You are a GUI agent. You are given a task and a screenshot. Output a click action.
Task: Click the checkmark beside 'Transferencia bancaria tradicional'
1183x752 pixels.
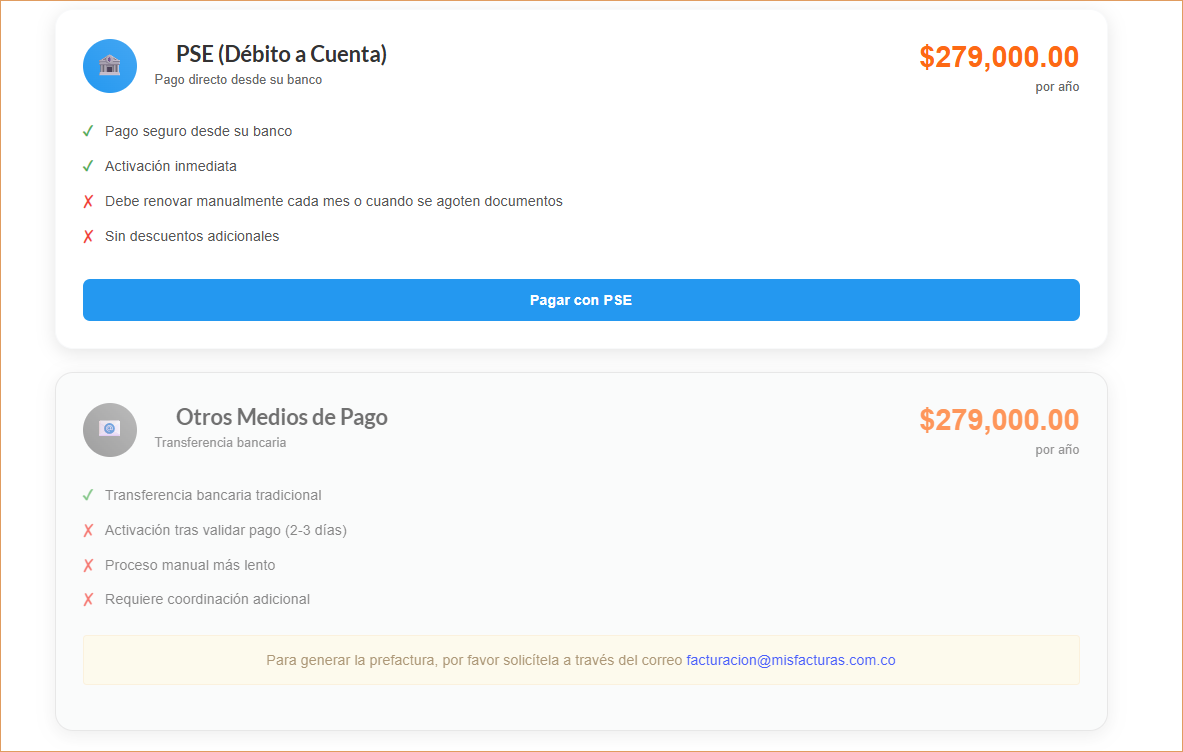88,495
